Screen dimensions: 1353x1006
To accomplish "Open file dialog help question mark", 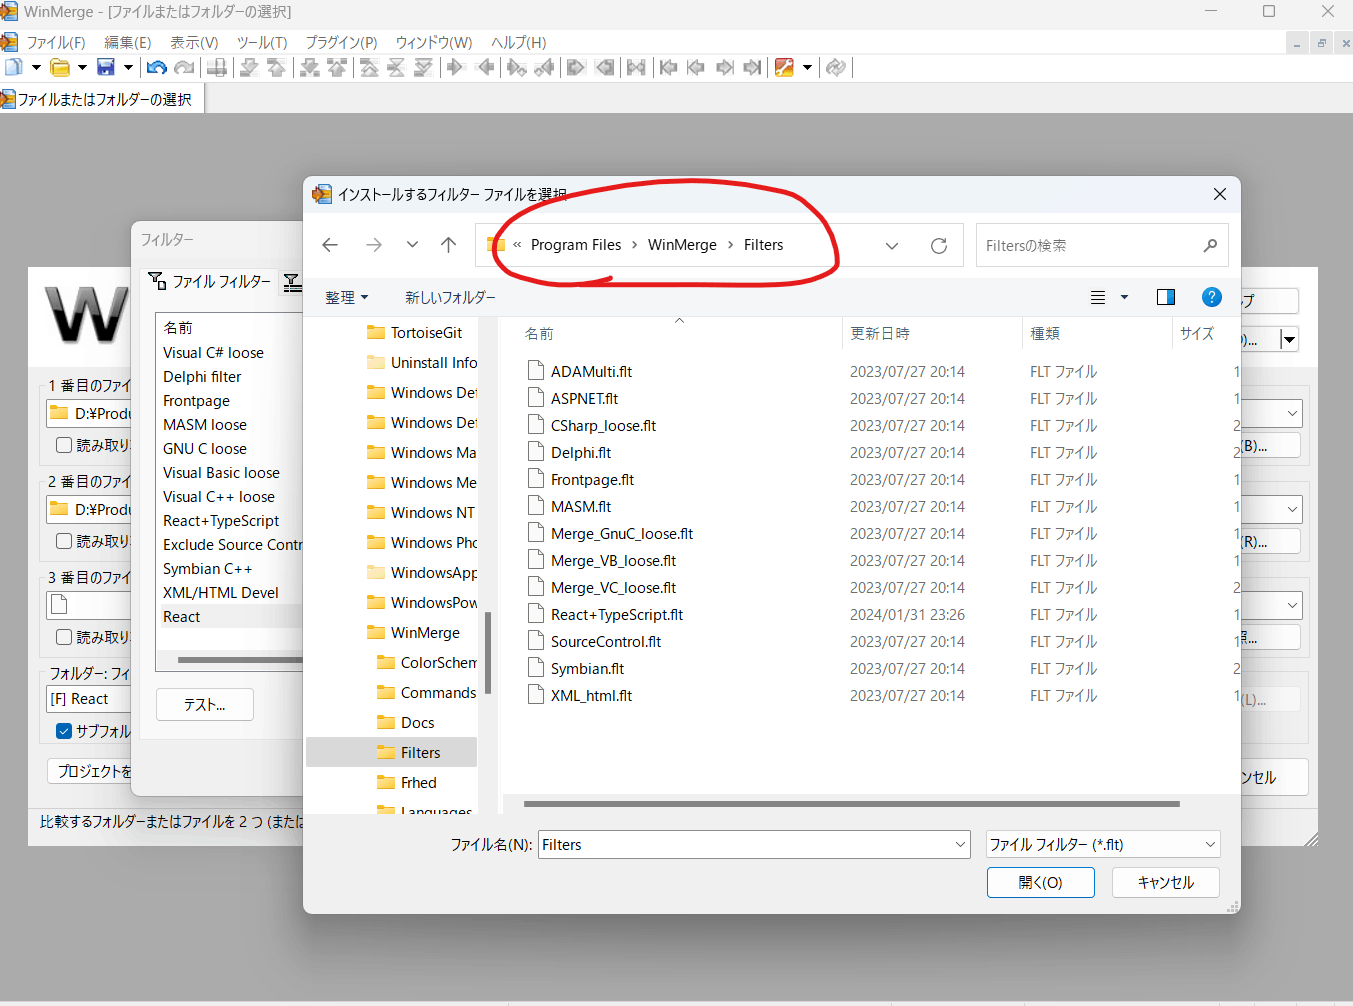I will [x=1212, y=297].
